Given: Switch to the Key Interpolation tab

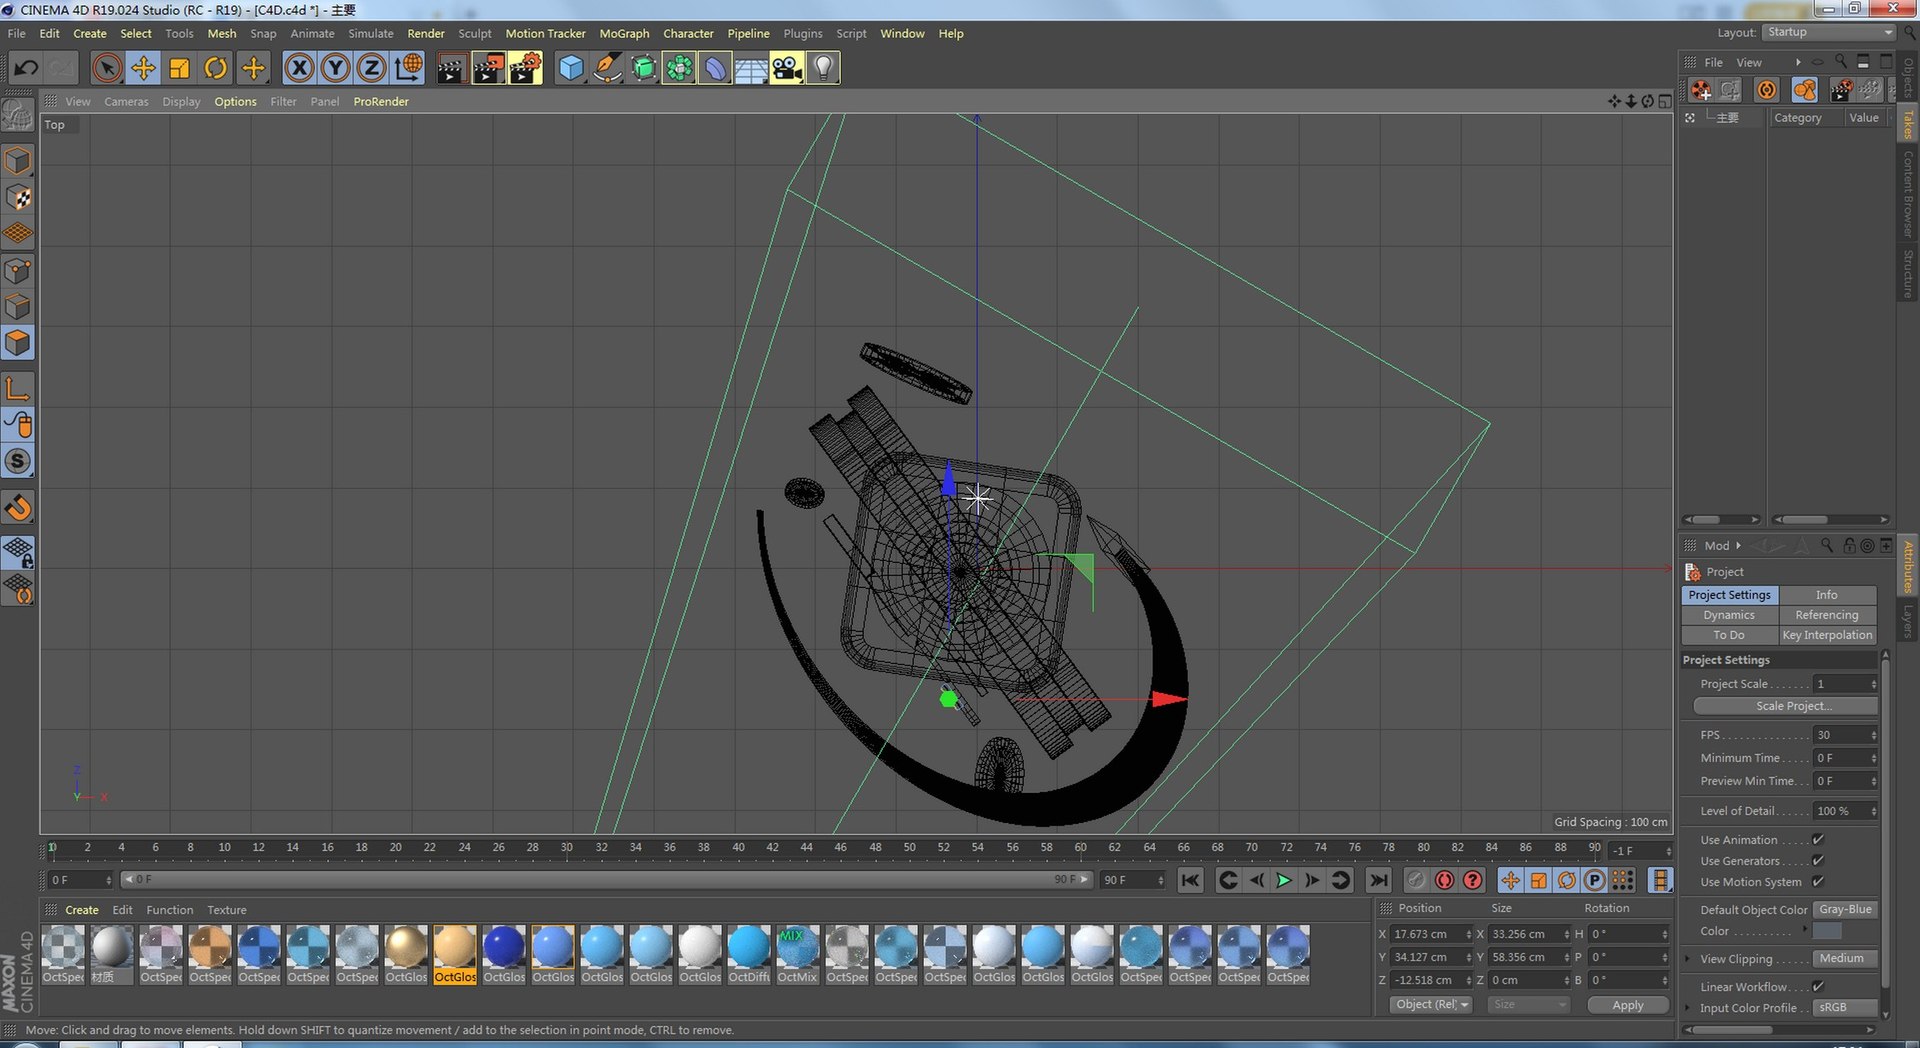Looking at the screenshot, I should click(1827, 635).
